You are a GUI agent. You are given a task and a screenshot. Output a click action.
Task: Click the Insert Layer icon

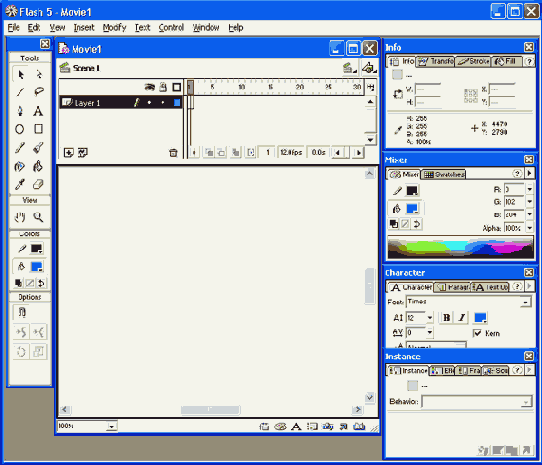pos(68,152)
